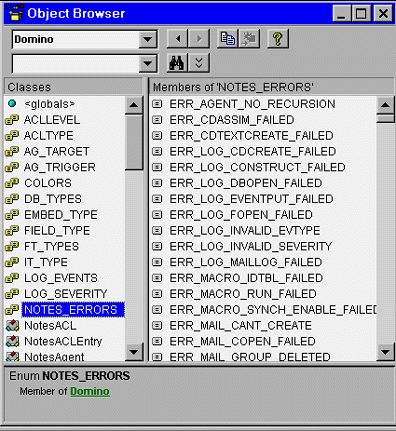This screenshot has width=396, height=431.
Task: Select ERR_LOG_CONSTRUCT_FAILED member
Action: pyautogui.click(x=257, y=167)
